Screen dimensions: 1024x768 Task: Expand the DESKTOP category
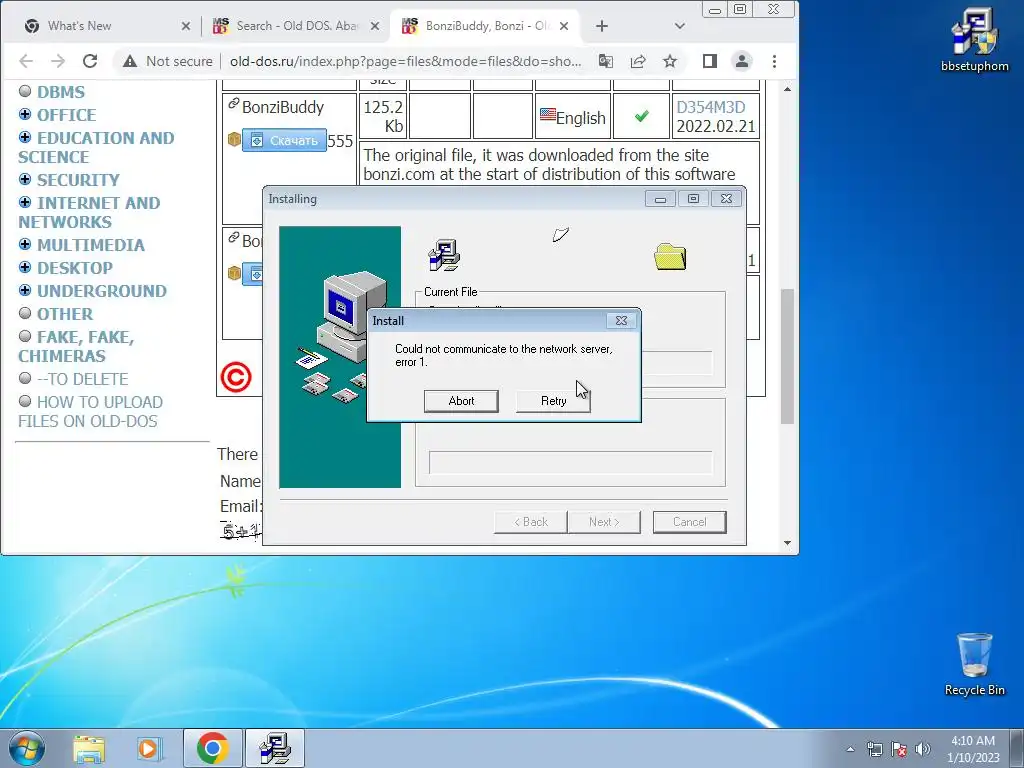pos(25,267)
